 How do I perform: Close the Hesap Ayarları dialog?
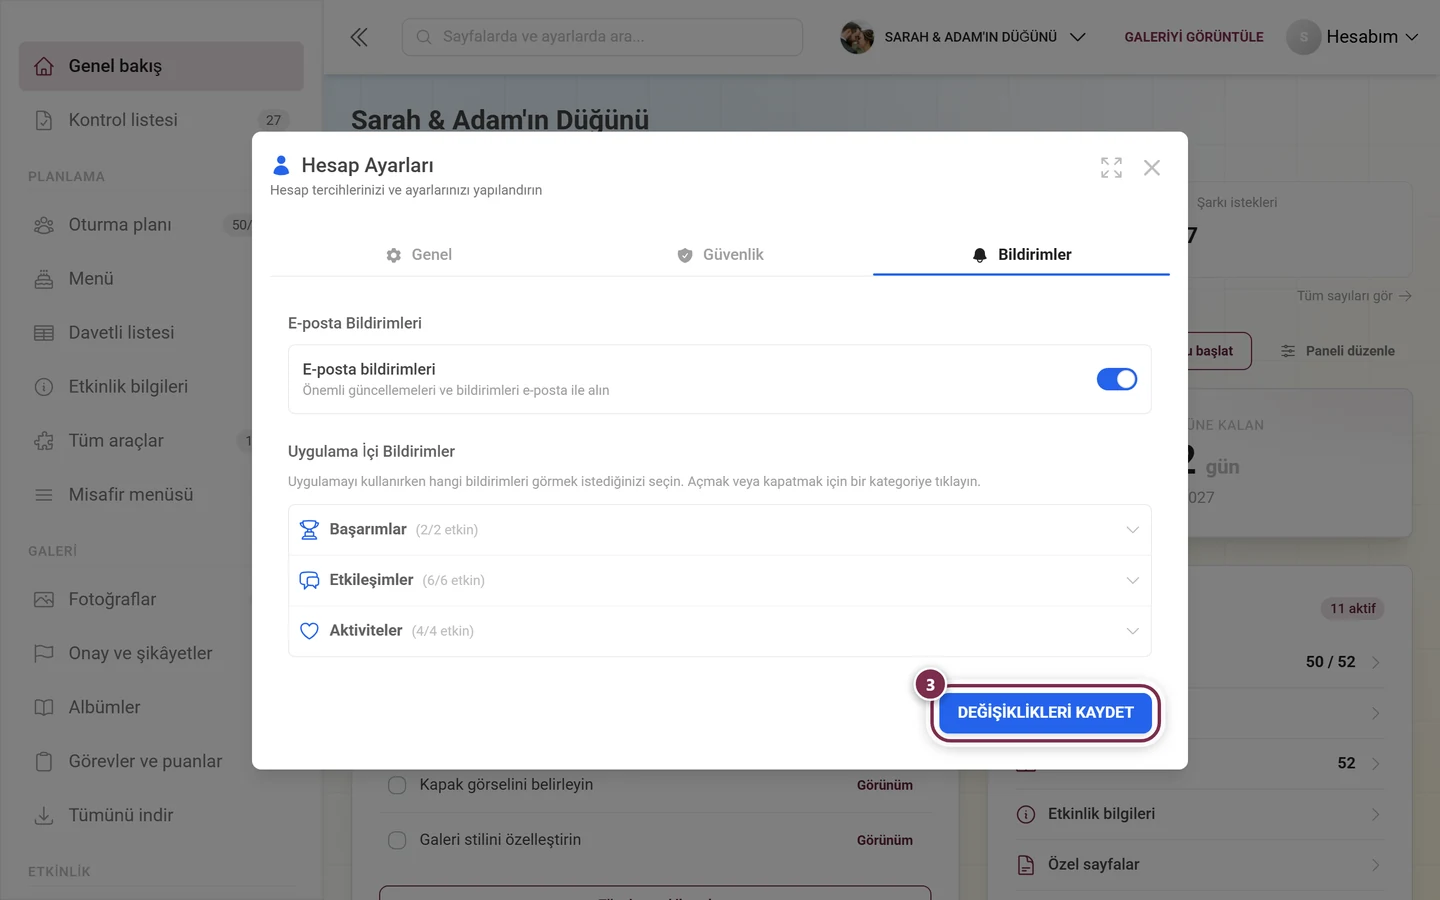1152,168
